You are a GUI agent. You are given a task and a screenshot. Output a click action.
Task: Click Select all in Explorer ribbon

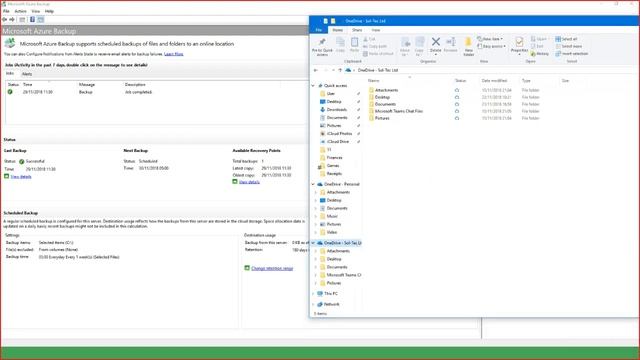pos(566,39)
